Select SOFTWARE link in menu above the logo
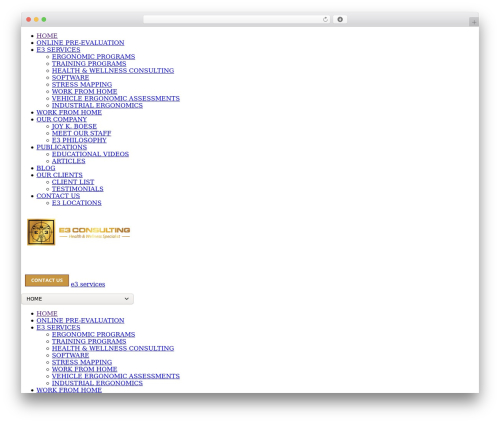The width and height of the screenshot is (500, 423). point(70,78)
